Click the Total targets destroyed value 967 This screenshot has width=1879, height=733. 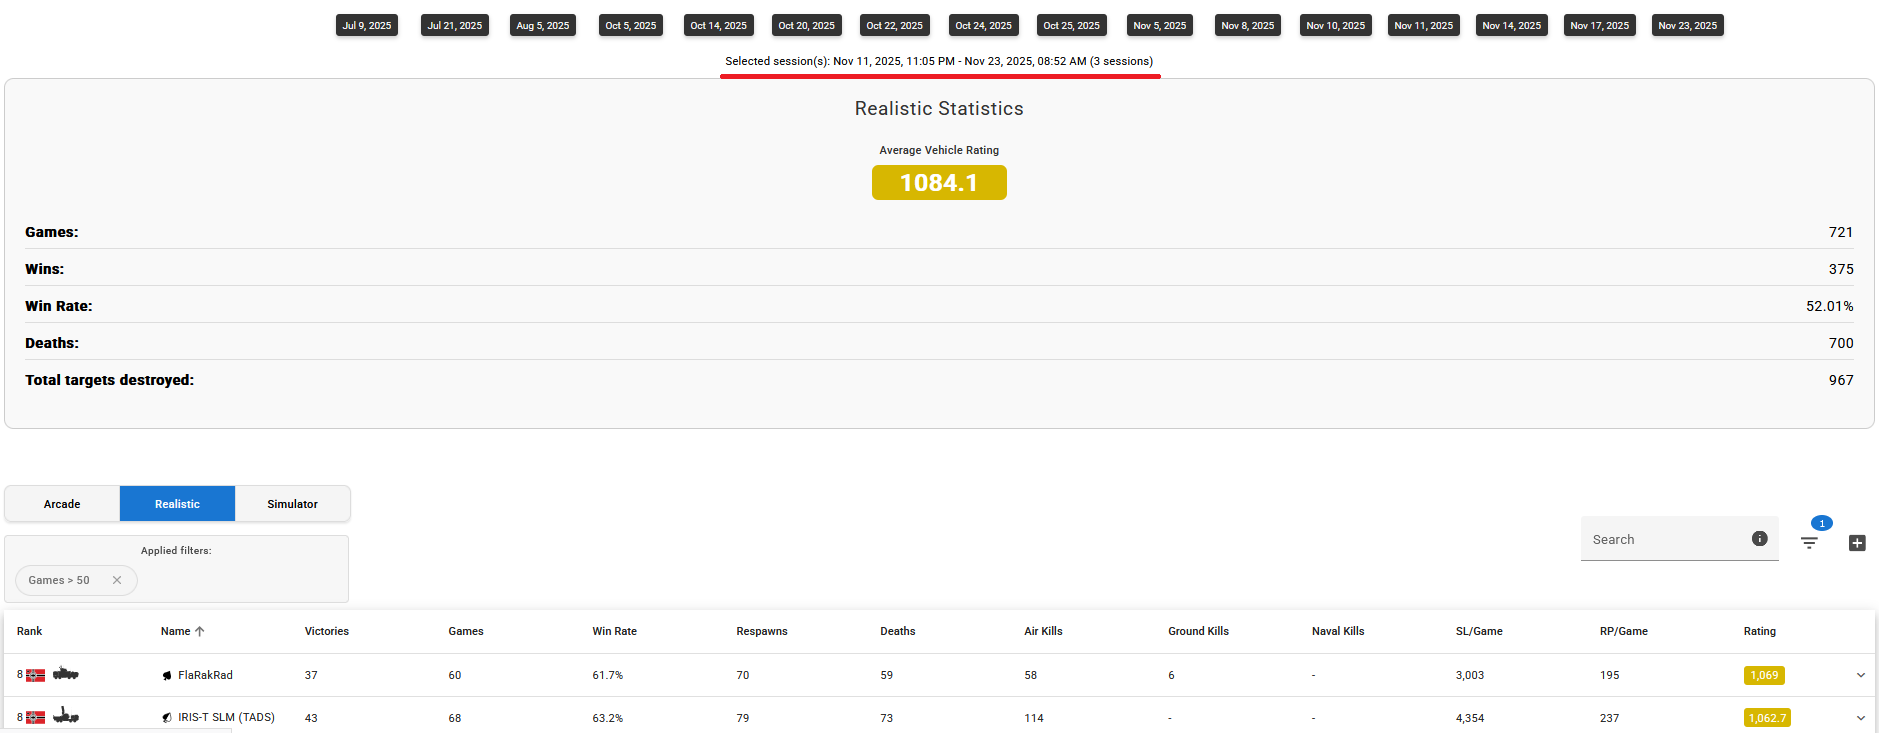point(1841,380)
